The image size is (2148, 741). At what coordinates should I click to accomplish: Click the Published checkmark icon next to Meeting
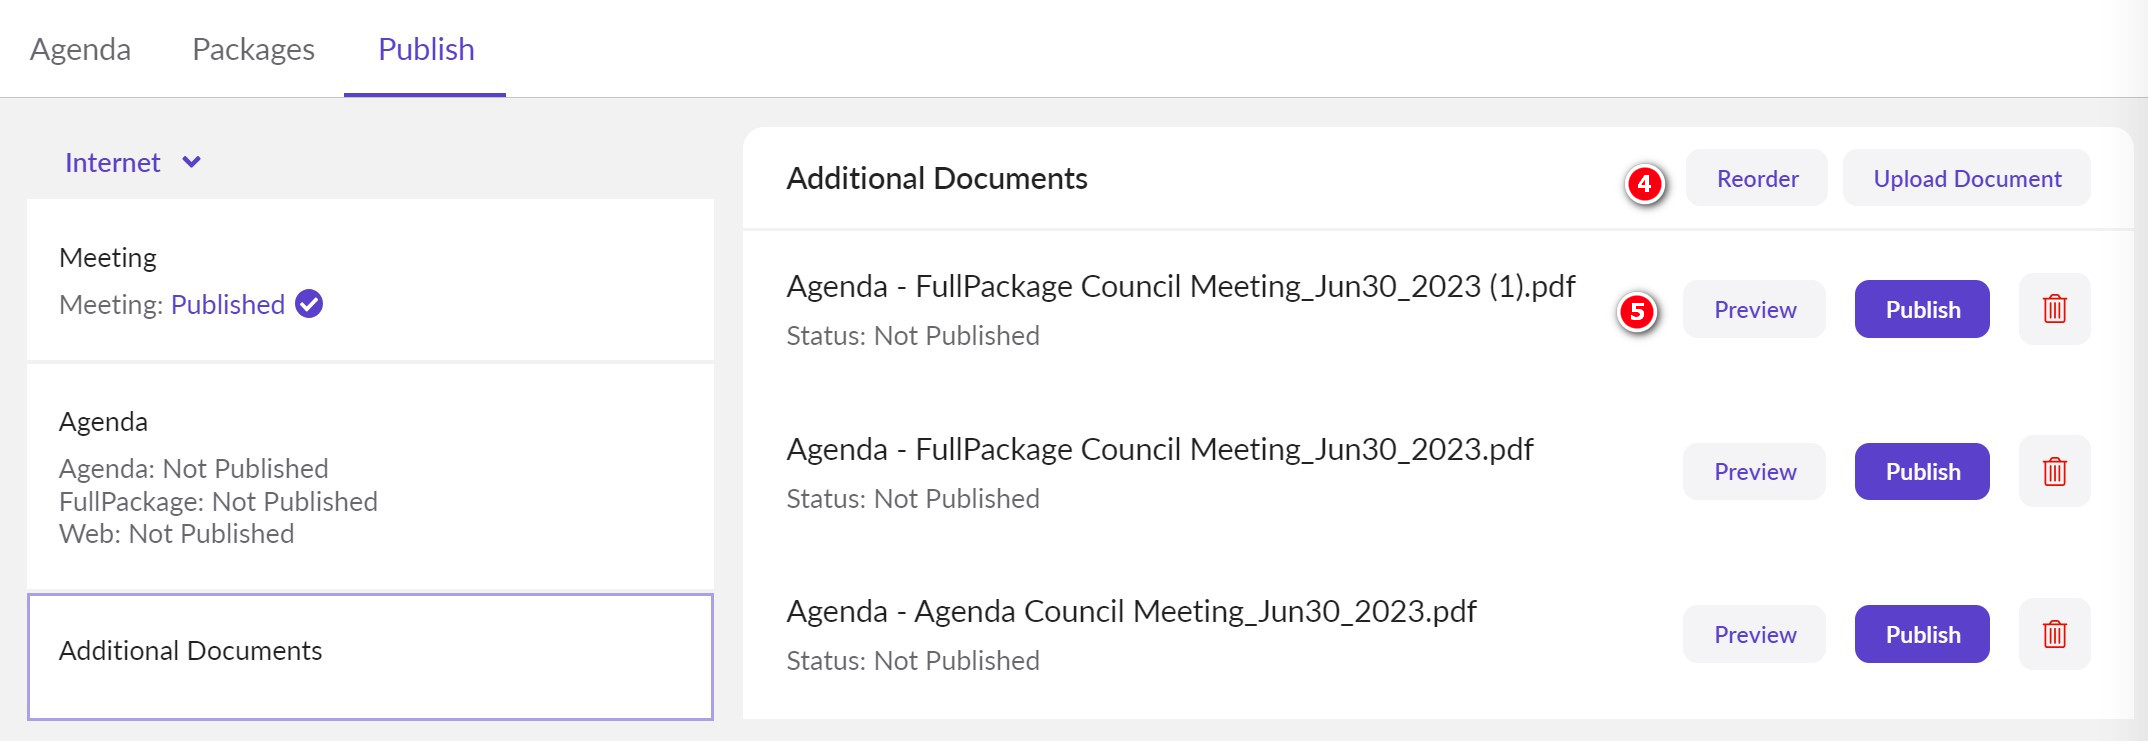(x=310, y=305)
